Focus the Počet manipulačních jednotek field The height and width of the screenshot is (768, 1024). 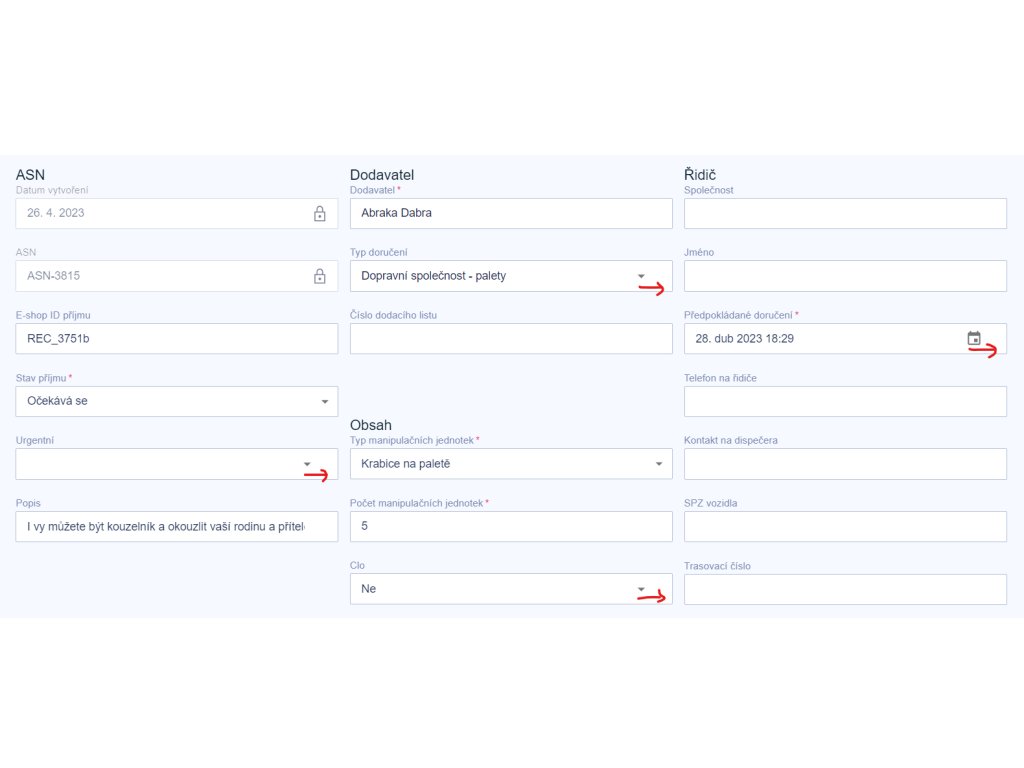(x=511, y=526)
